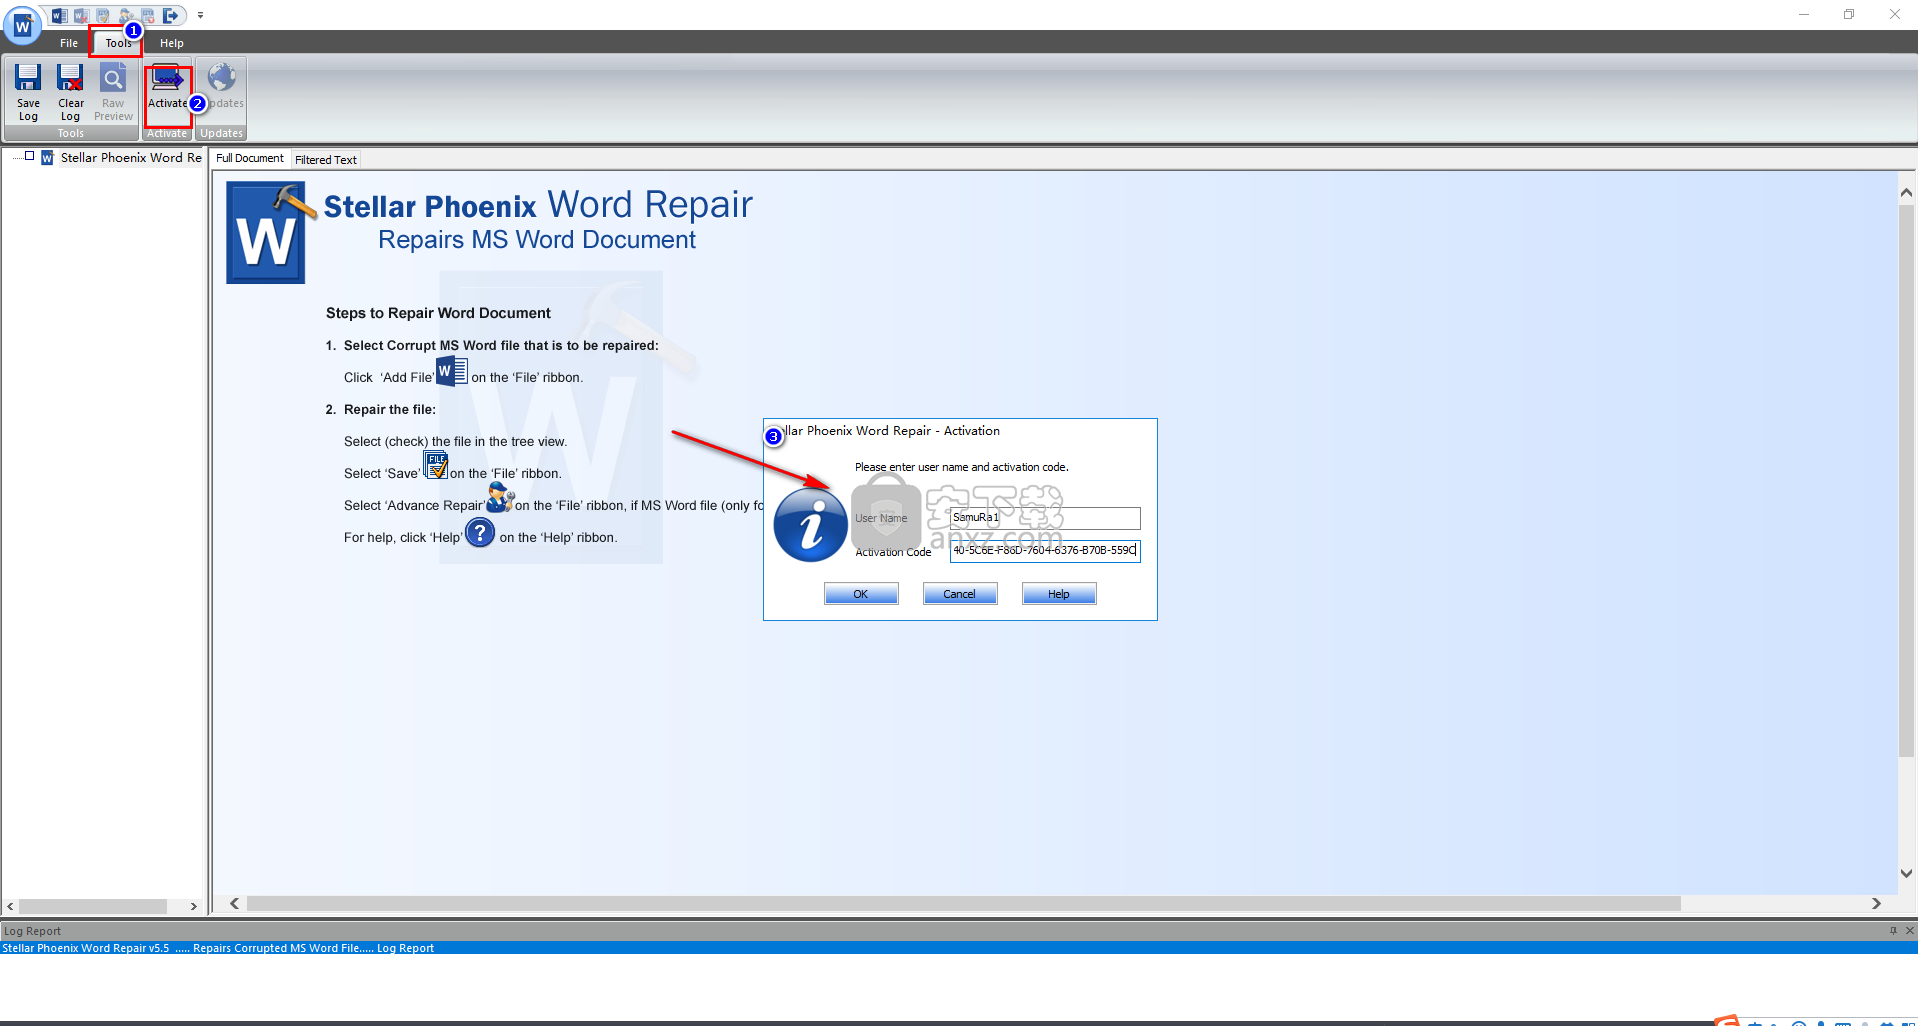Click the Advance Repair icon in repair steps

[x=500, y=497]
